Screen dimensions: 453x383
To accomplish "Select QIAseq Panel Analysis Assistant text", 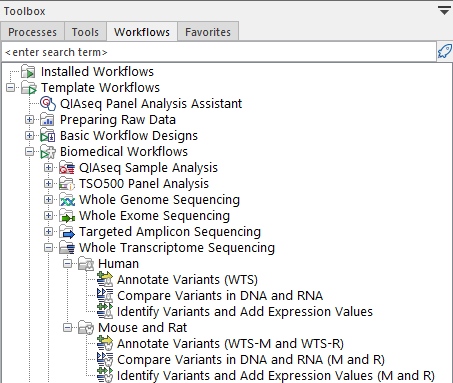I will pyautogui.click(x=151, y=104).
